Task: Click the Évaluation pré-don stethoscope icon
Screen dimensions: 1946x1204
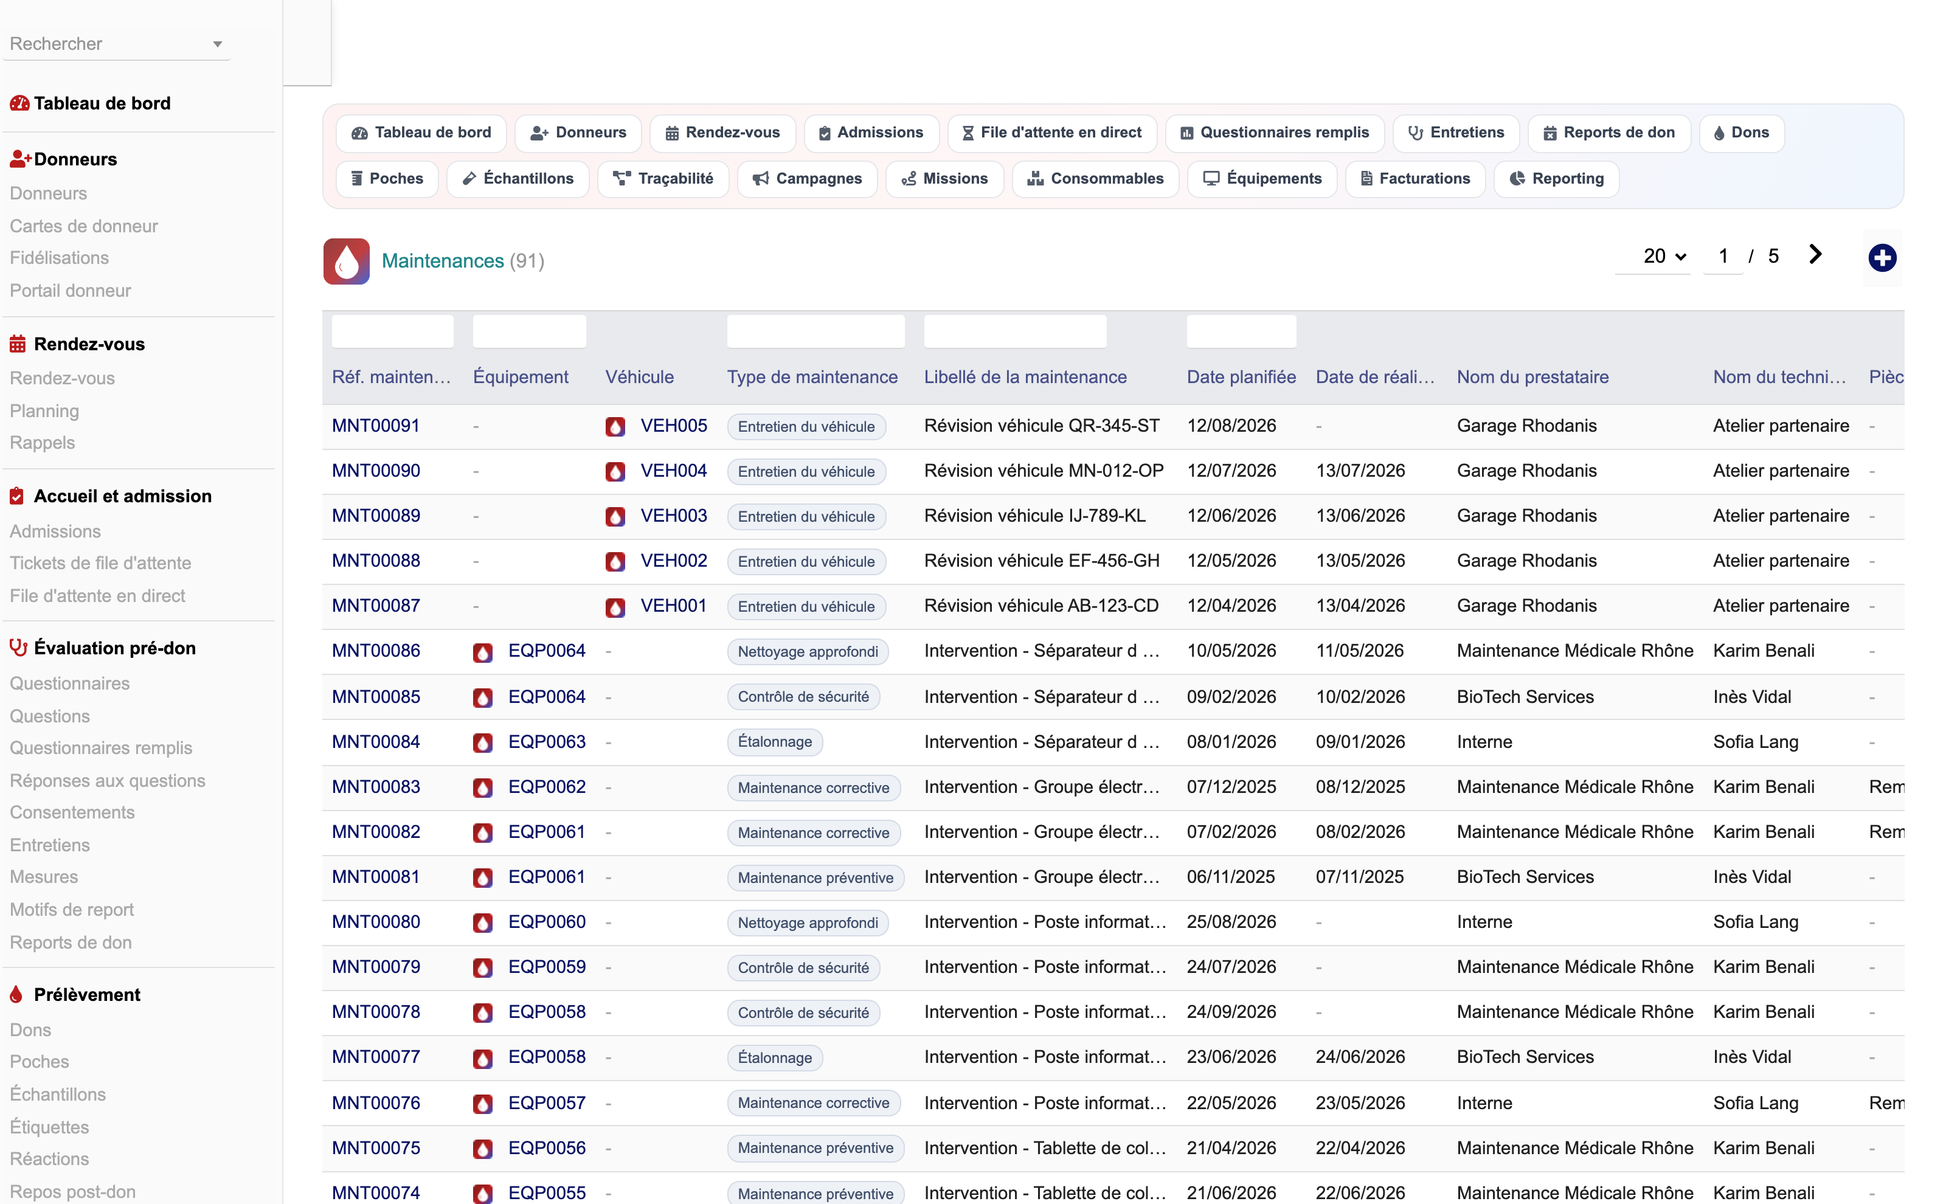Action: (x=18, y=648)
